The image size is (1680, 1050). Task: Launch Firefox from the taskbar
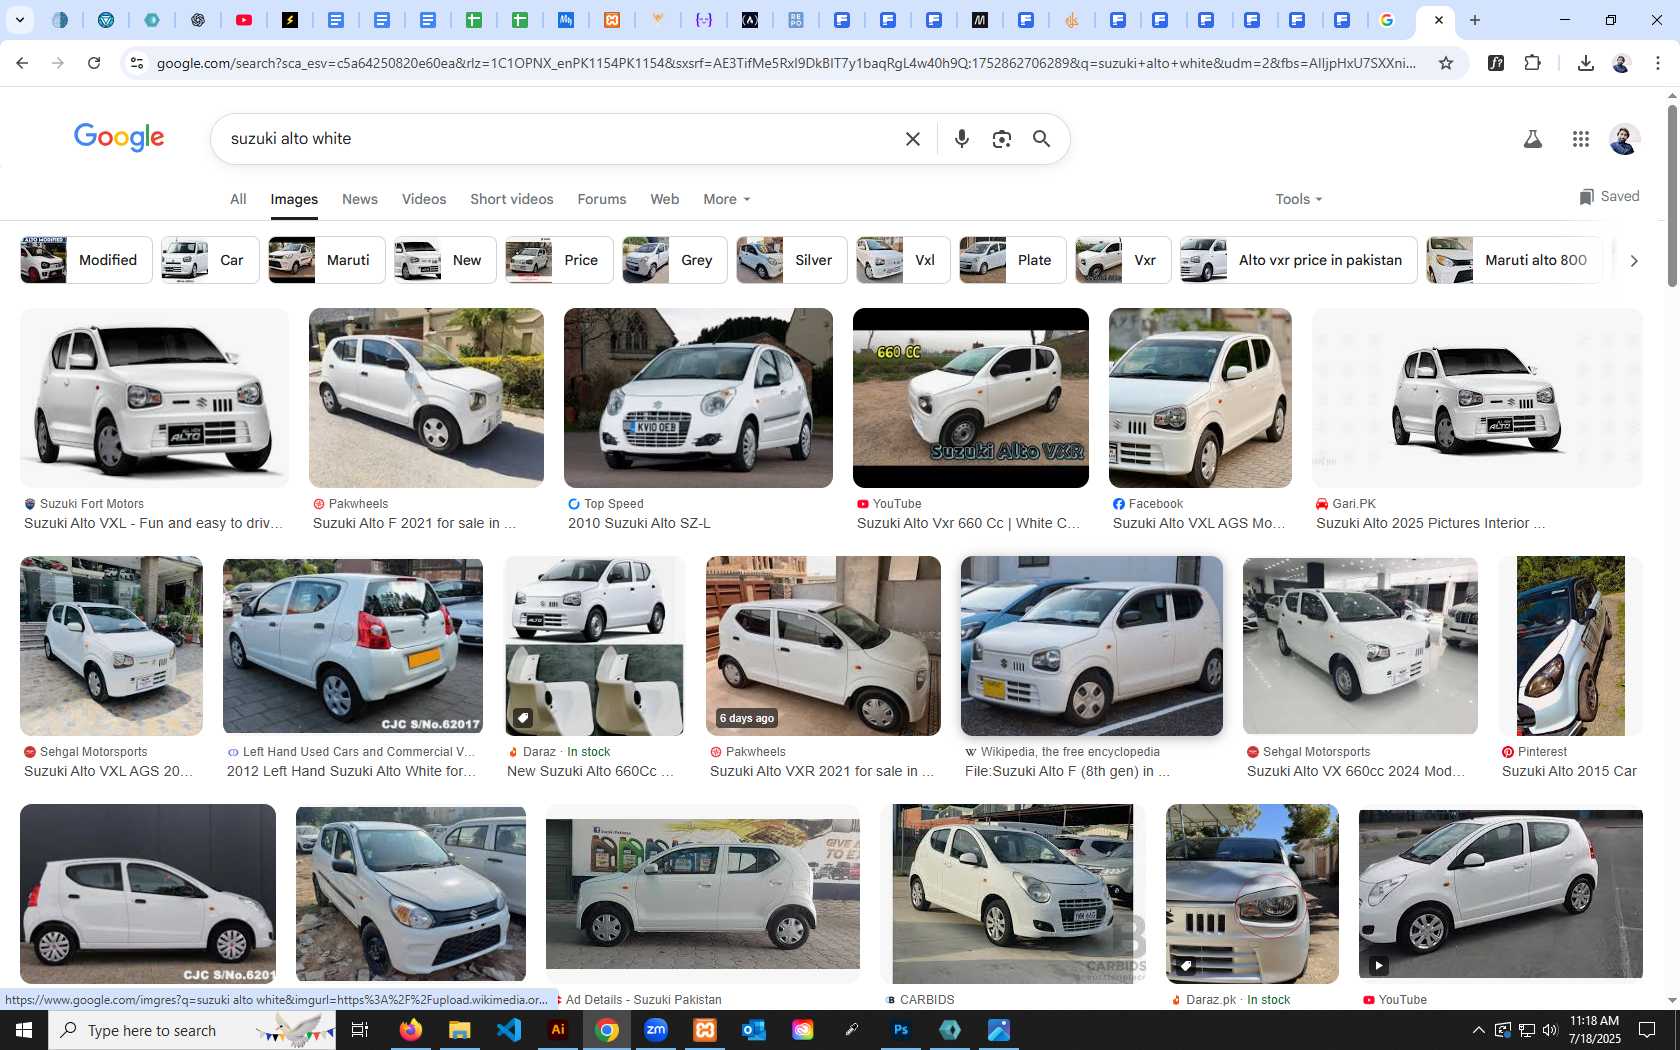click(410, 1030)
